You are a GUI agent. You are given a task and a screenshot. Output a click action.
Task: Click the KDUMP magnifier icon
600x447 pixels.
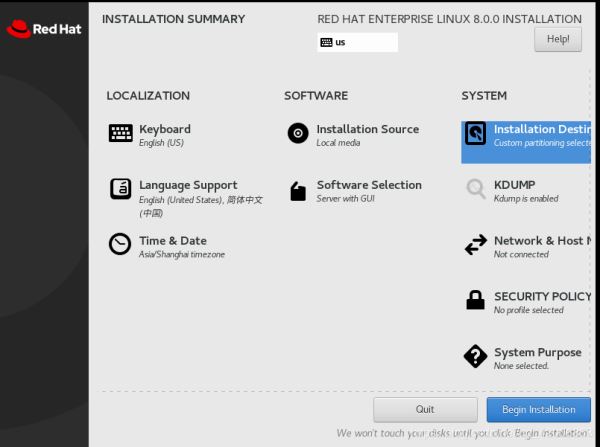click(x=476, y=189)
